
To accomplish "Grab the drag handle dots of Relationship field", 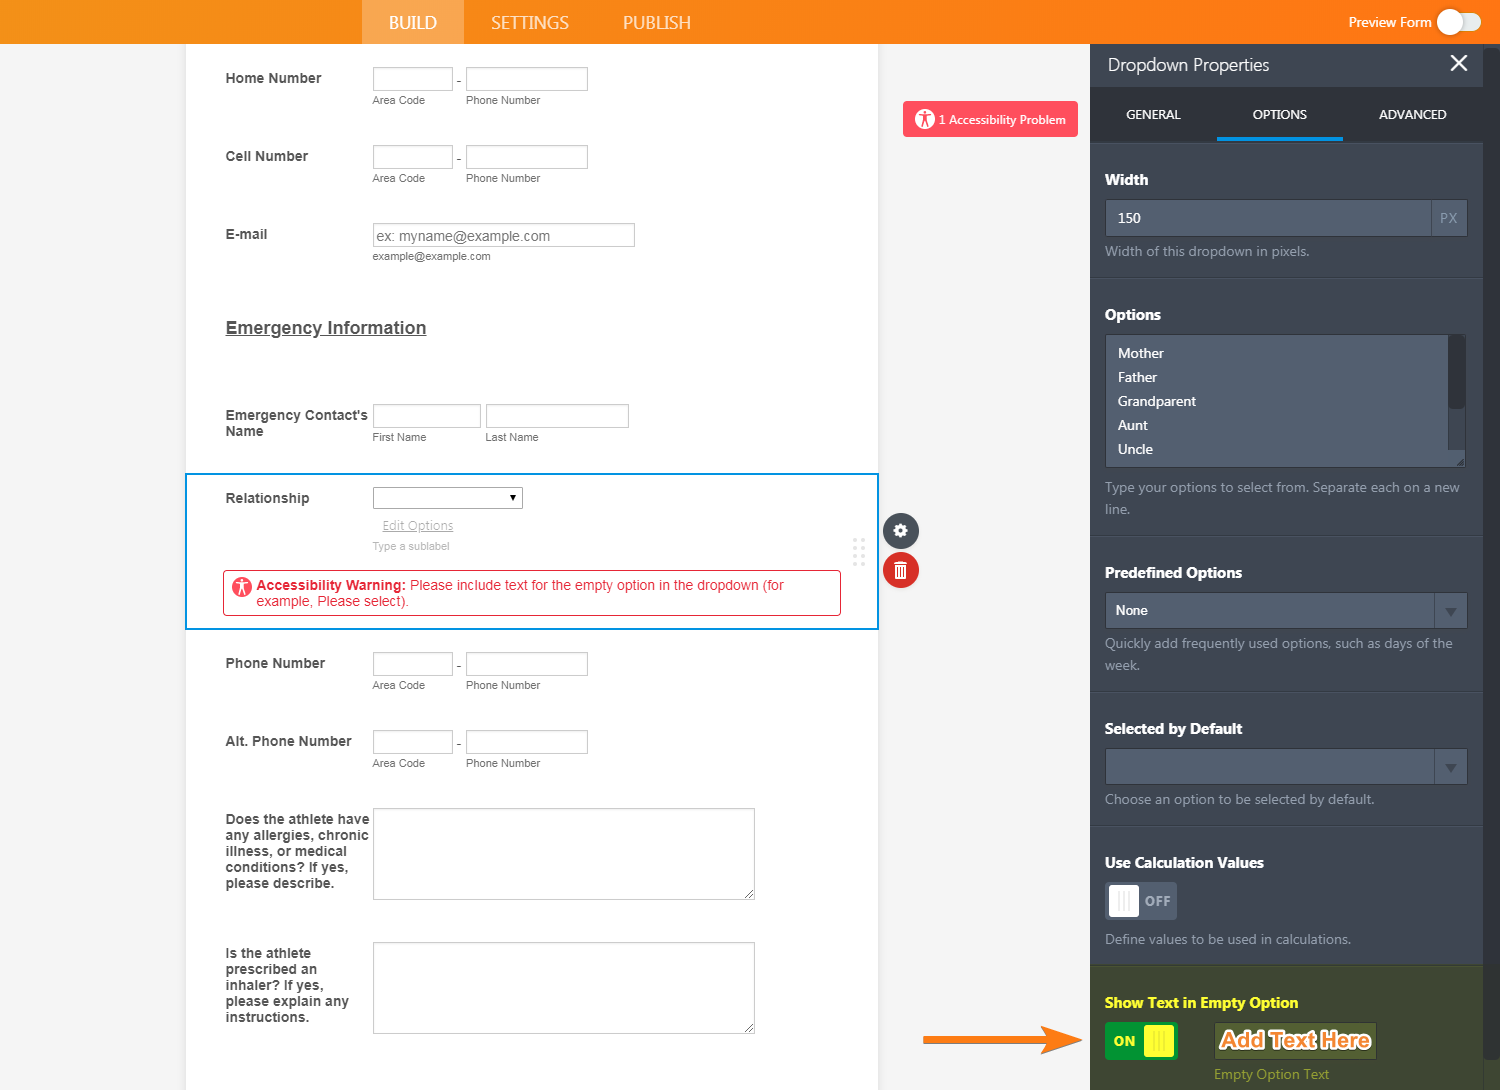I will (x=858, y=552).
